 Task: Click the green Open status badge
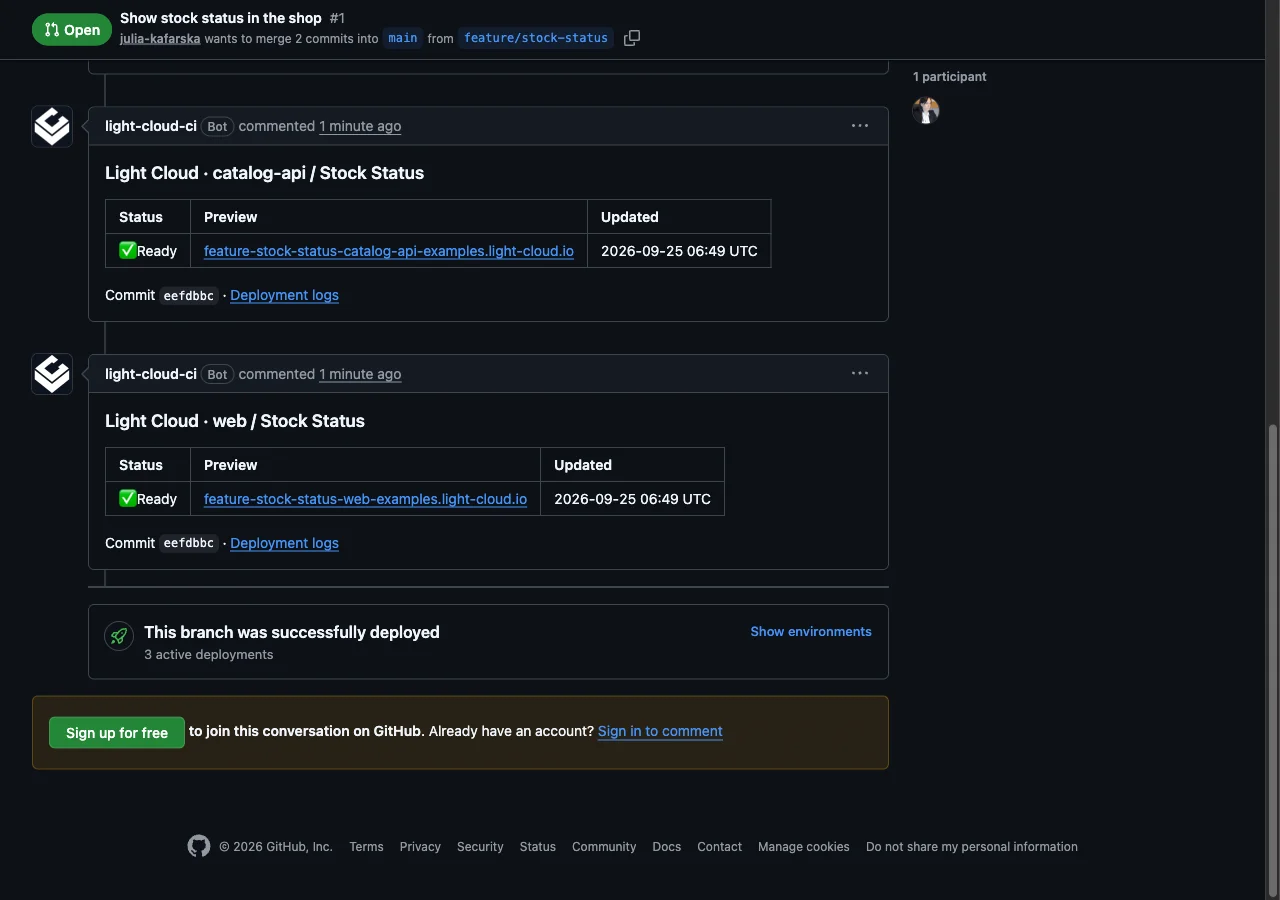click(x=72, y=30)
